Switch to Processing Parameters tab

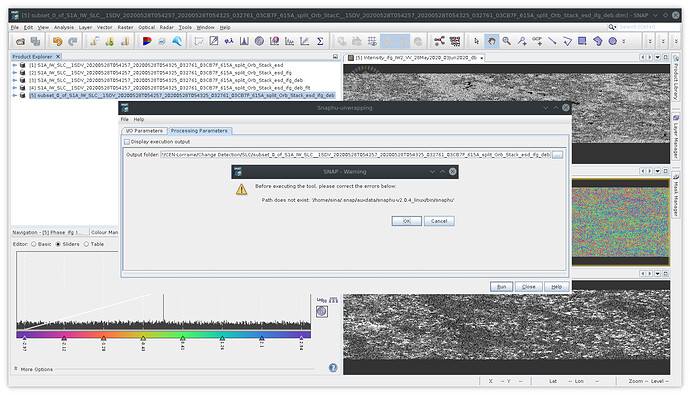pyautogui.click(x=199, y=131)
